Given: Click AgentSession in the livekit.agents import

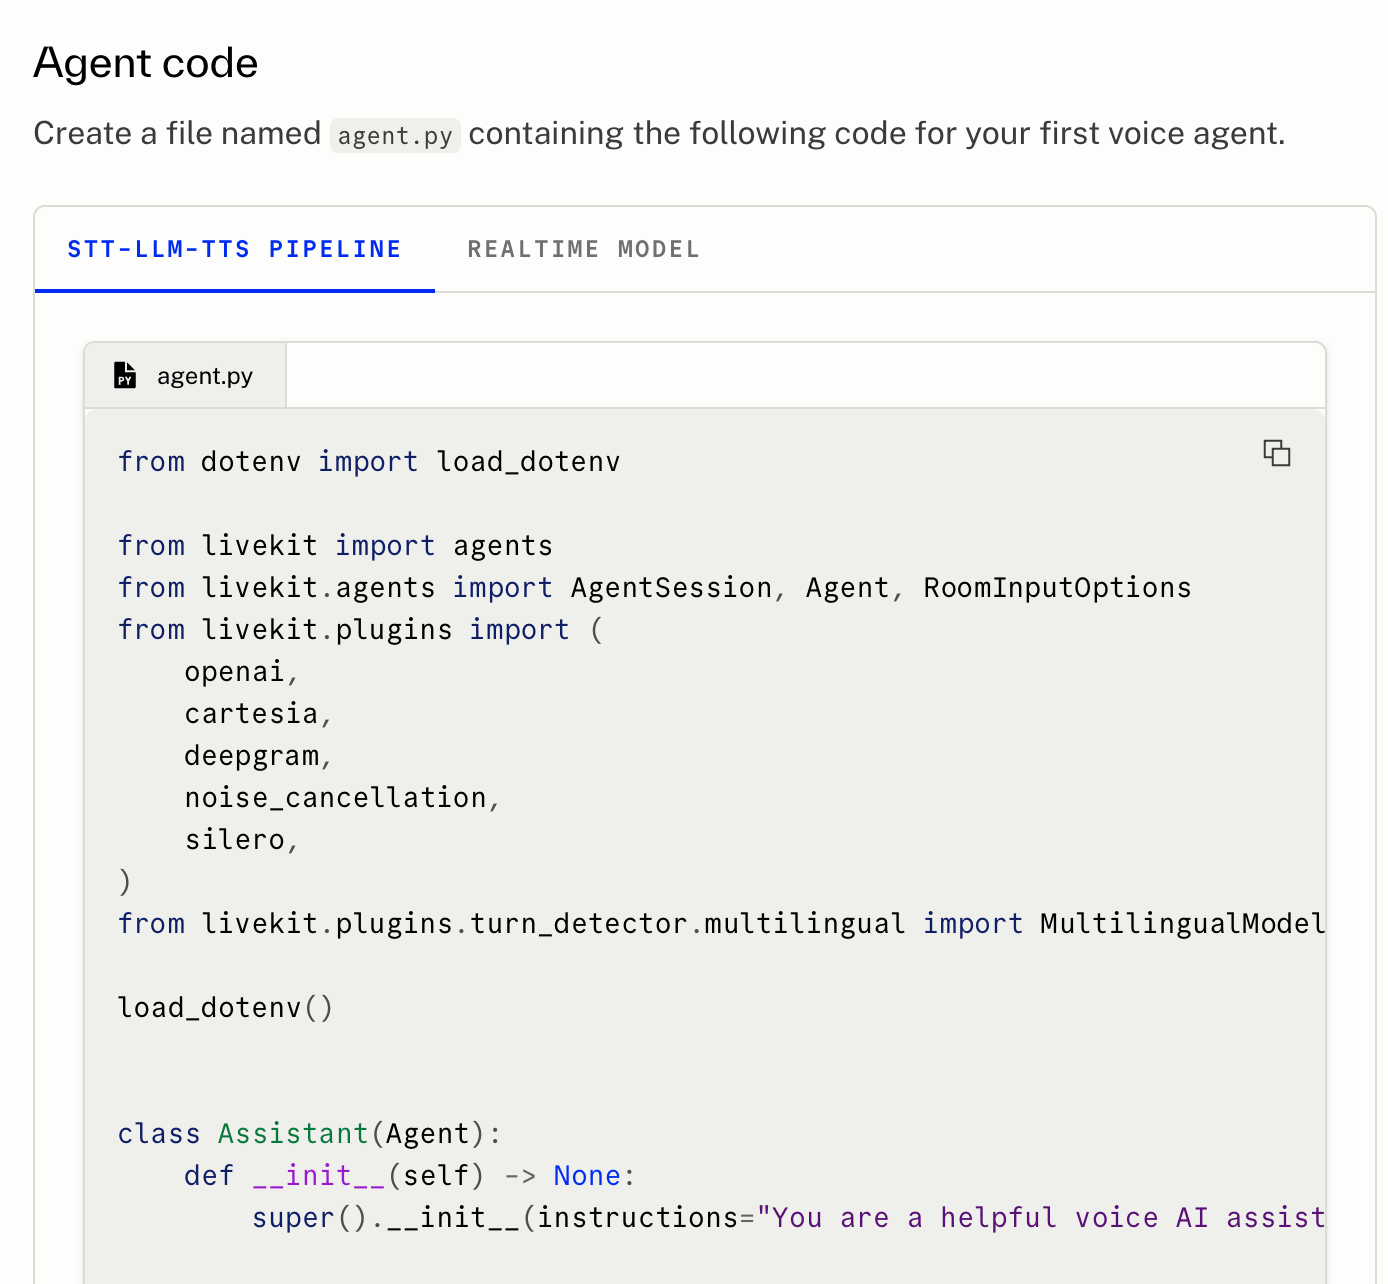Looking at the screenshot, I should pos(671,587).
